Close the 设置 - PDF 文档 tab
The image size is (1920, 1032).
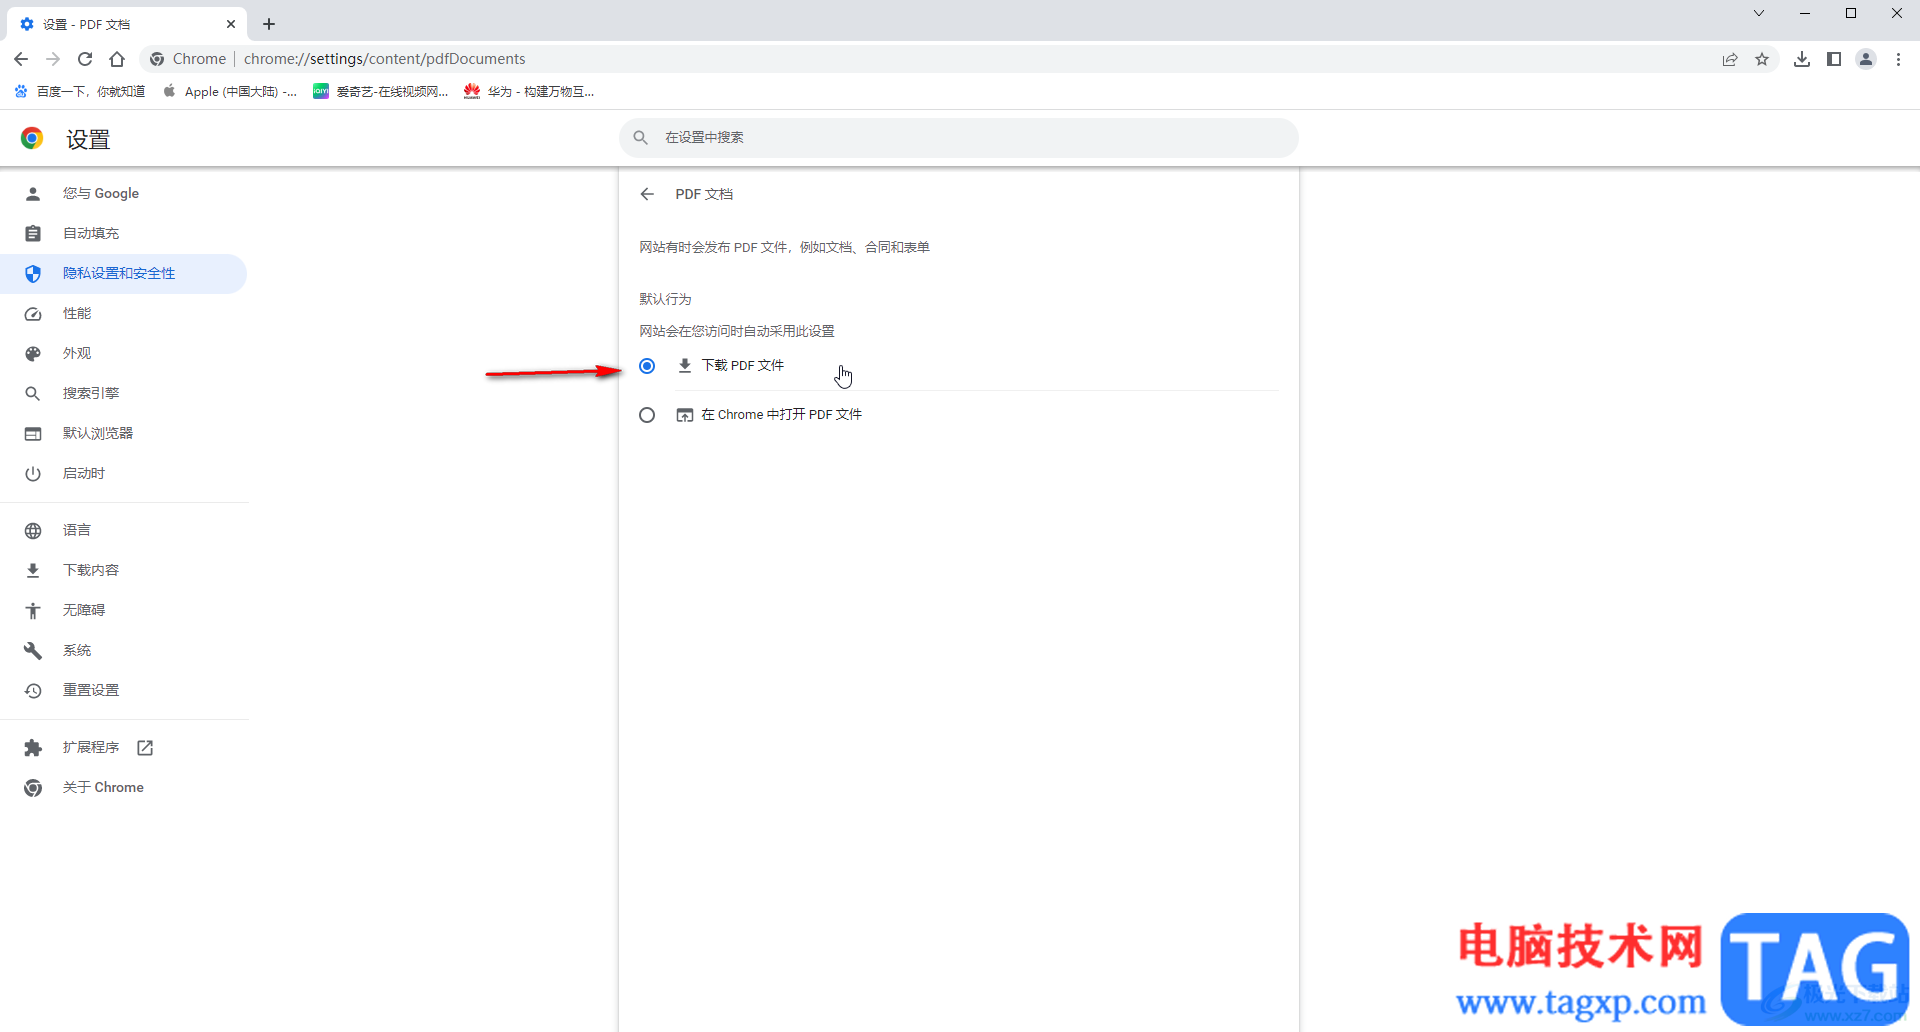click(x=231, y=24)
